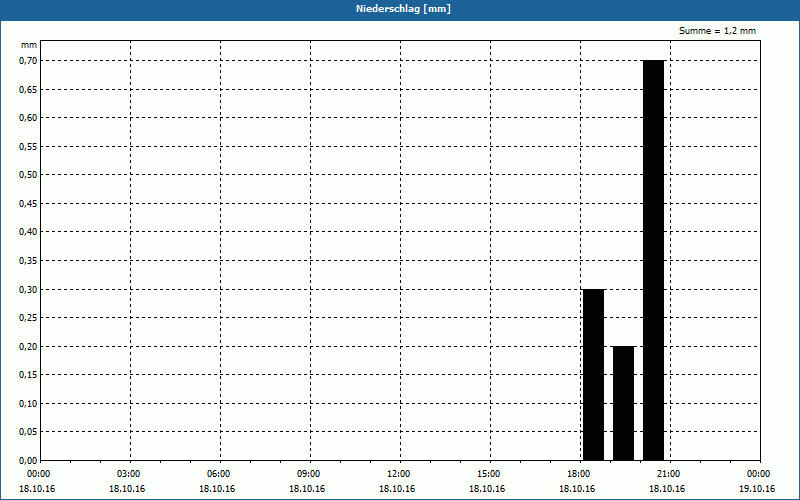800x500 pixels.
Task: Click the 0,25 y-axis value
Action: click(28, 318)
